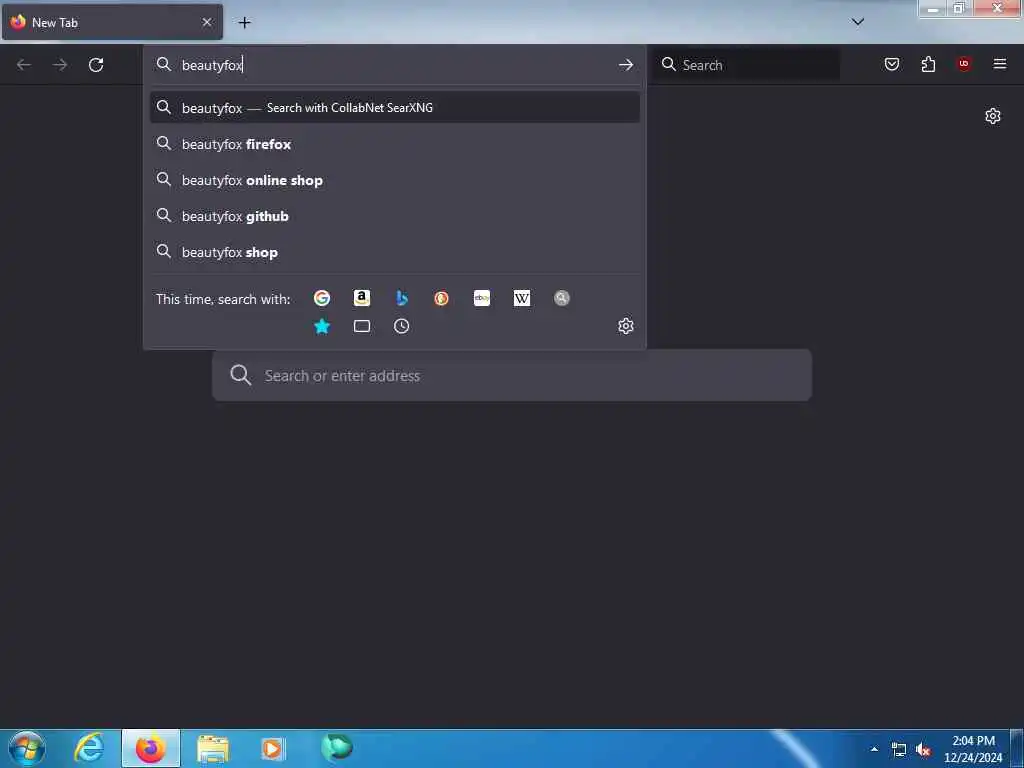The image size is (1024, 768).
Task: Click the address bar containing beautyfox
Action: [394, 65]
